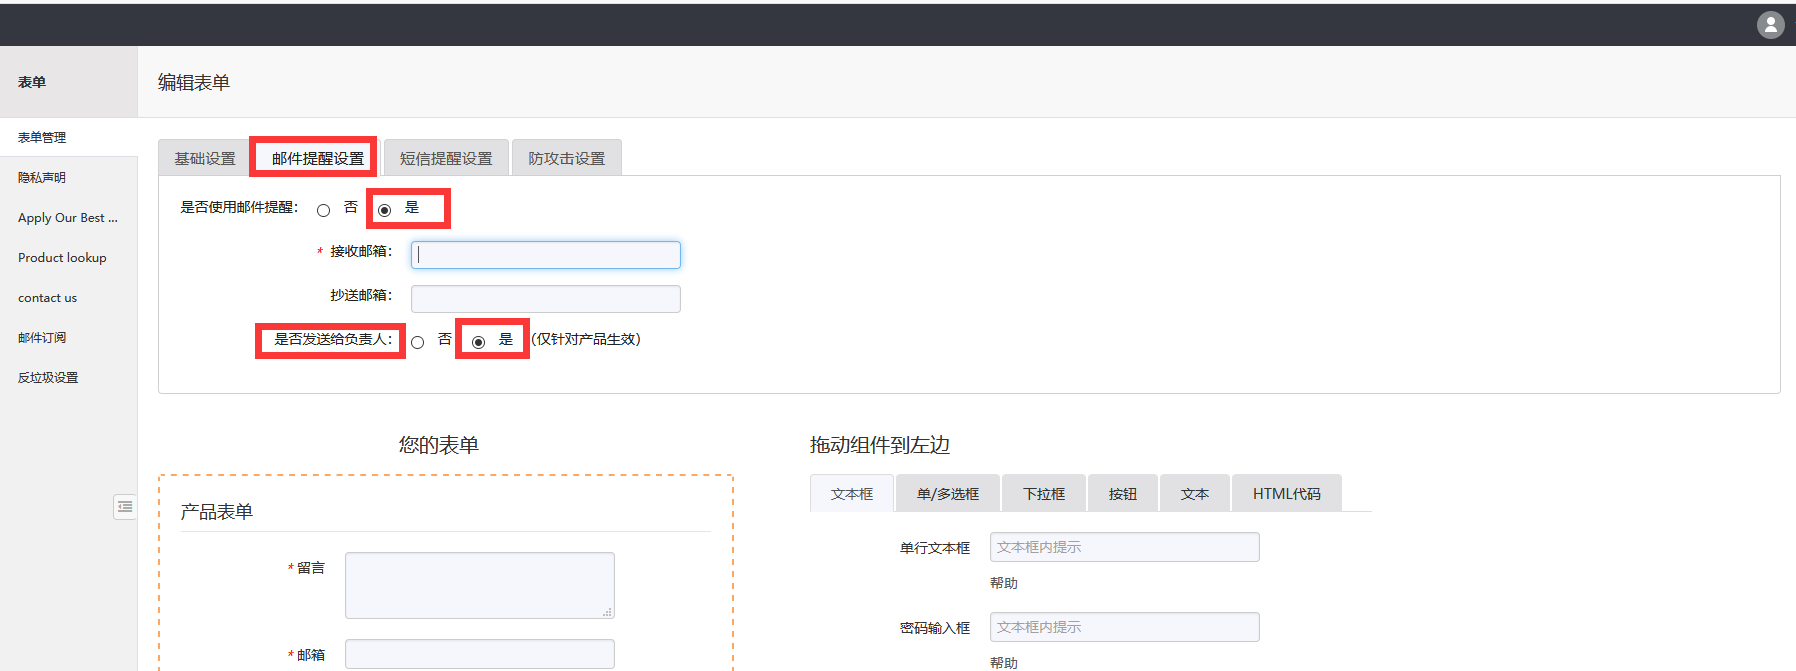Select 是 for 是否使用邮件提醒
The width and height of the screenshot is (1796, 671).
coord(385,210)
